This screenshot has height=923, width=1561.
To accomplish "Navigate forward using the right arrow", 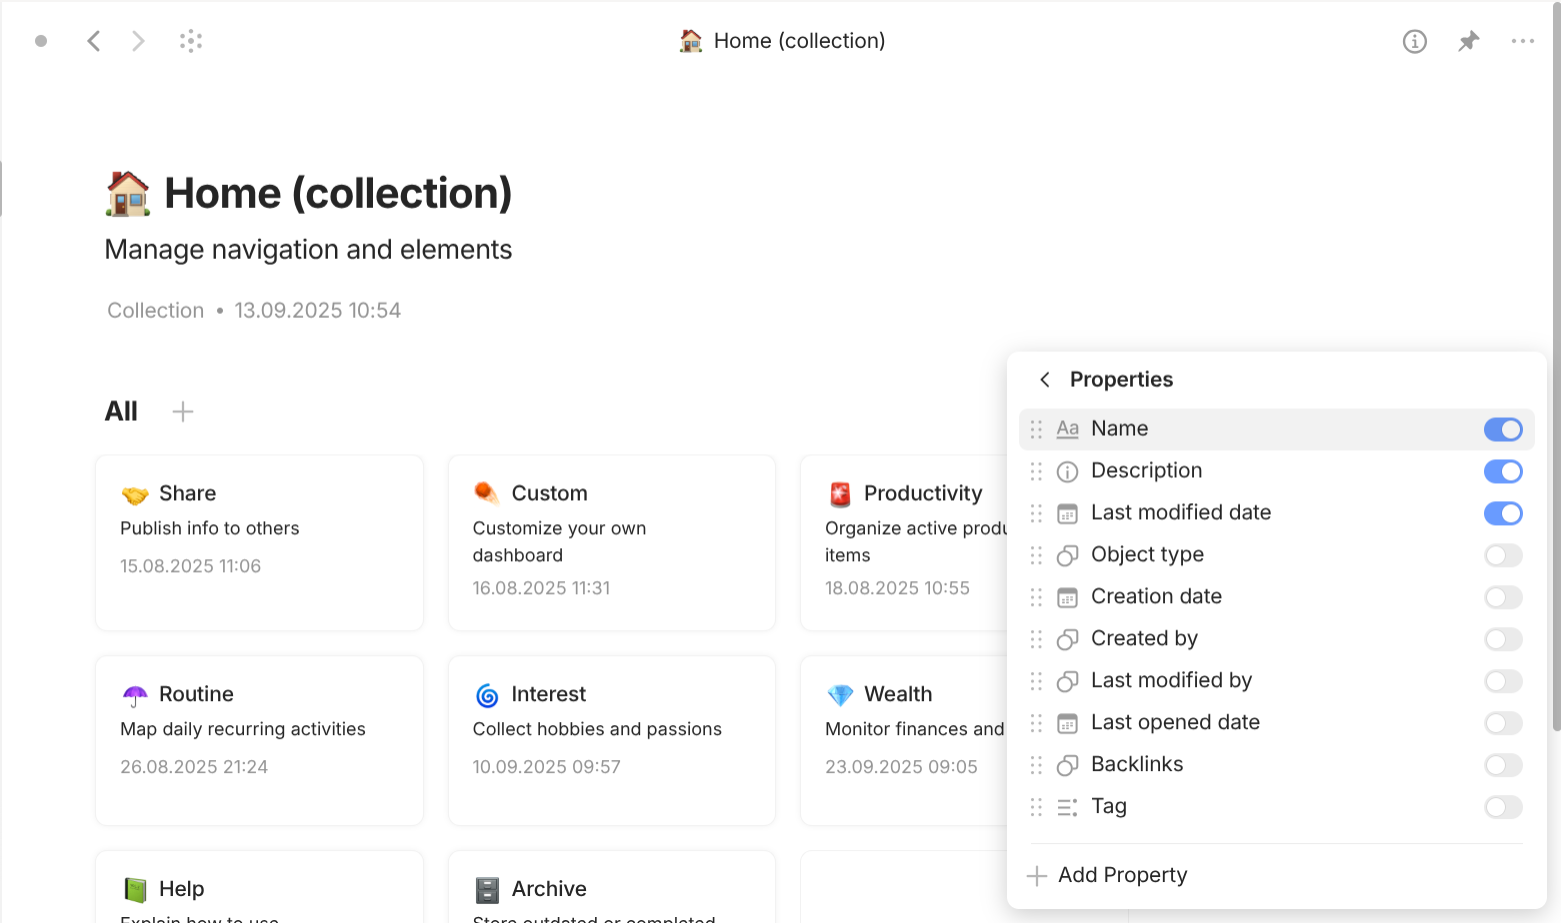I will (138, 41).
